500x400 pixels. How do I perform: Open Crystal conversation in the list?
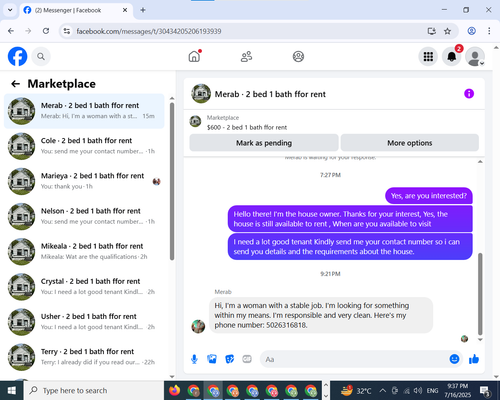point(84,287)
